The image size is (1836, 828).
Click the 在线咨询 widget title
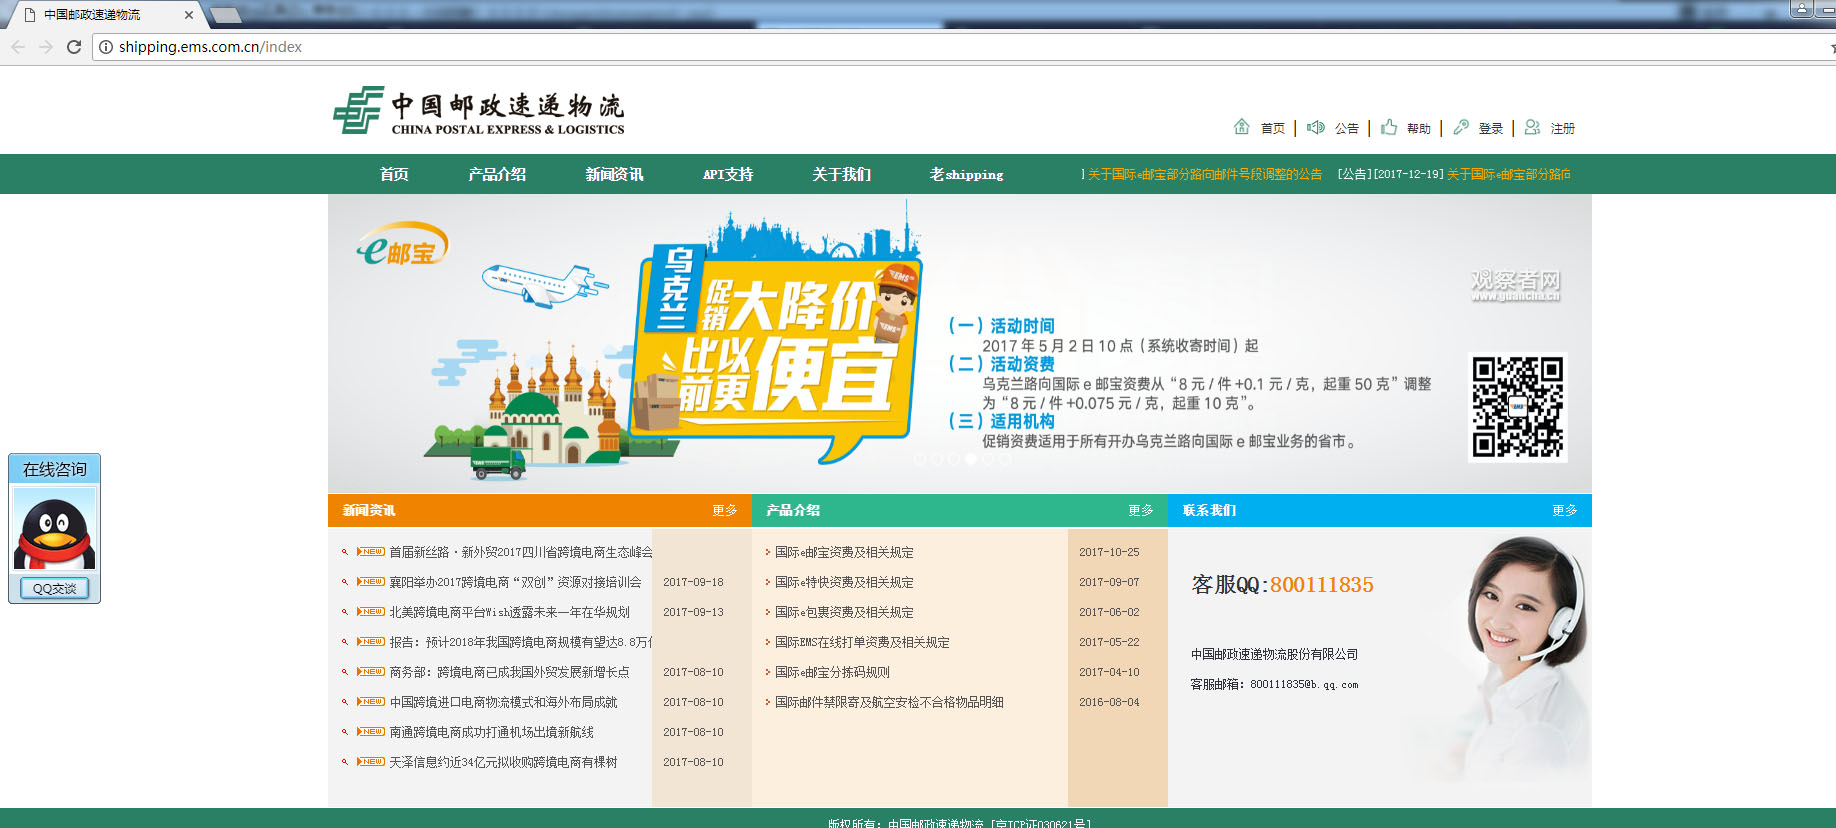(54, 469)
